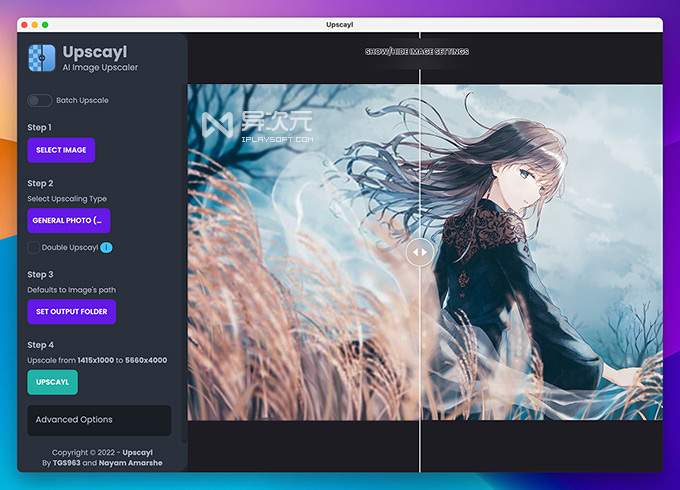Click the Step 2 label
The height and width of the screenshot is (490, 680).
(40, 183)
